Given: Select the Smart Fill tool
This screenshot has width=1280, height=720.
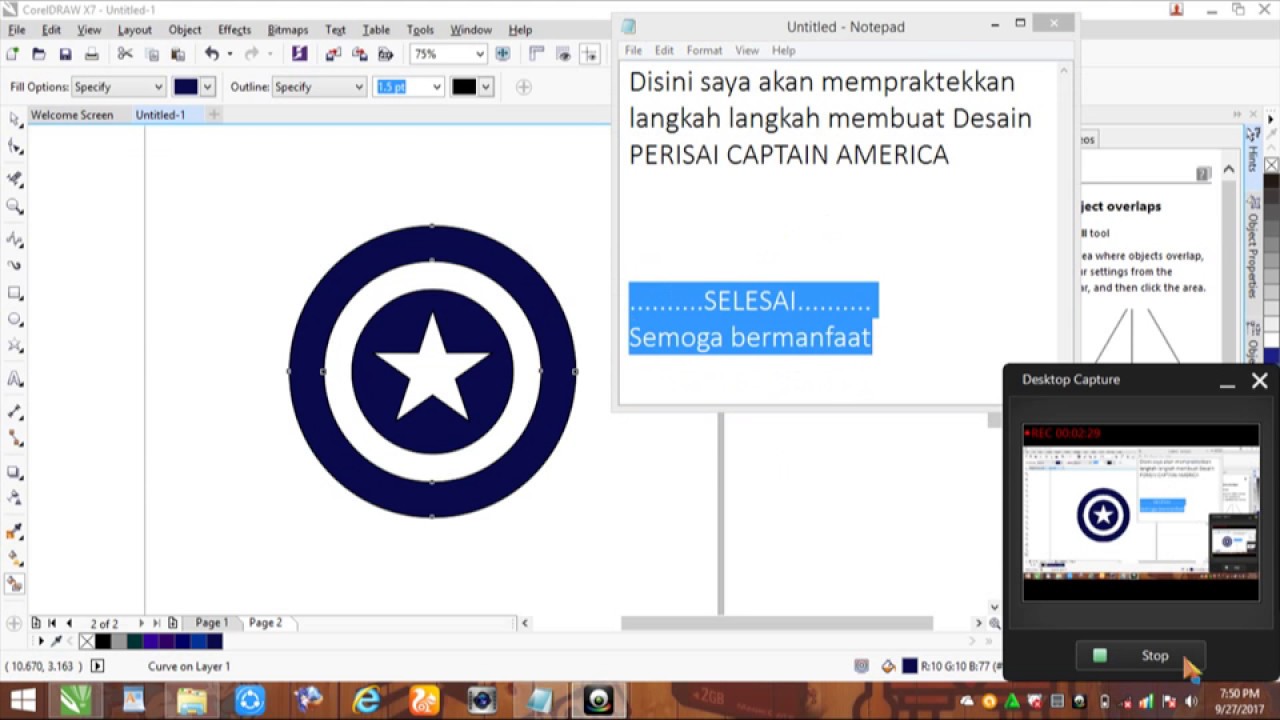Looking at the screenshot, I should (15, 584).
